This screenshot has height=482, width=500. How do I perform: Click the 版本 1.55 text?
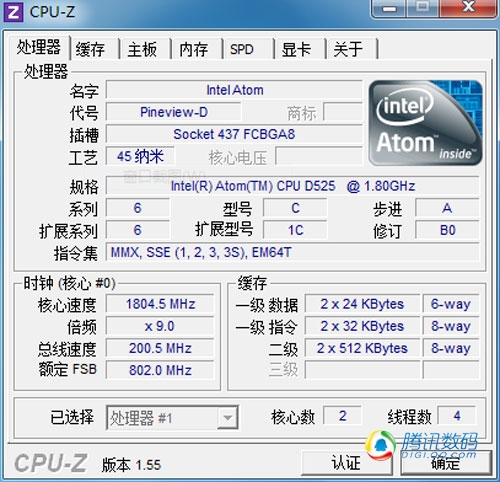[131, 465]
